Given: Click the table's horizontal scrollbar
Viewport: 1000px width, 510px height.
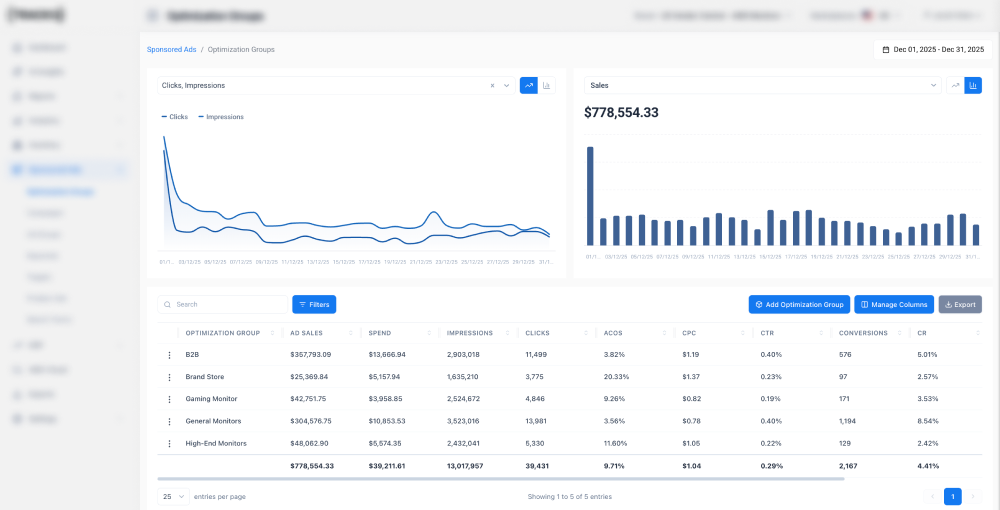Looking at the screenshot, I should (501, 479).
